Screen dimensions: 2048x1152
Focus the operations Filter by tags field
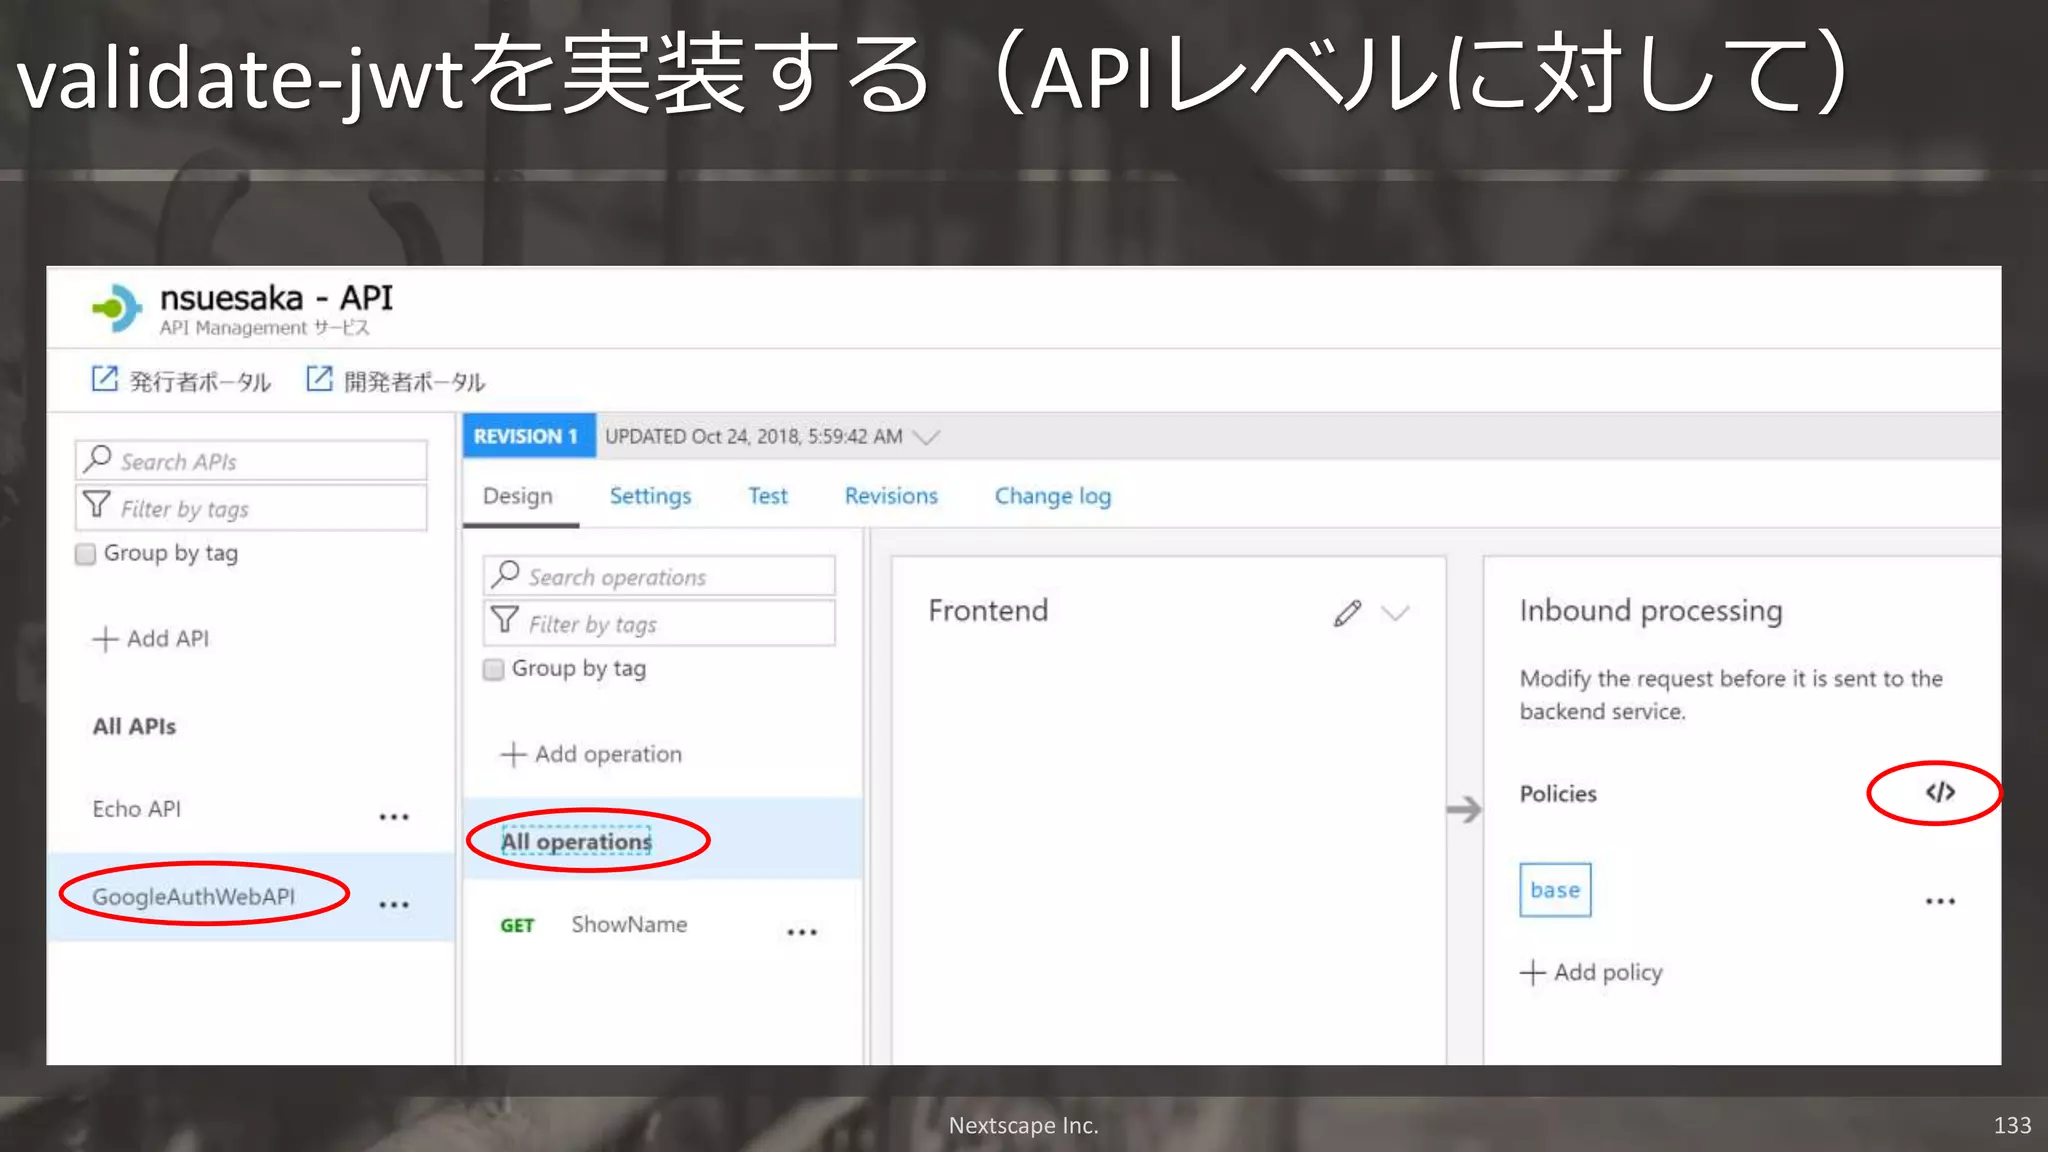(x=659, y=623)
